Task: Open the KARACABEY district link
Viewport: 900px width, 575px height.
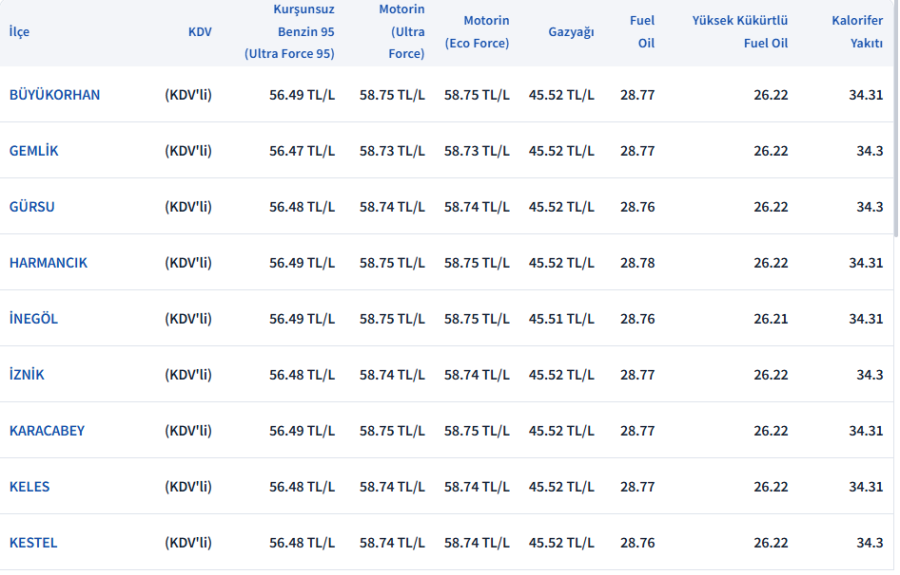Action: pos(47,431)
